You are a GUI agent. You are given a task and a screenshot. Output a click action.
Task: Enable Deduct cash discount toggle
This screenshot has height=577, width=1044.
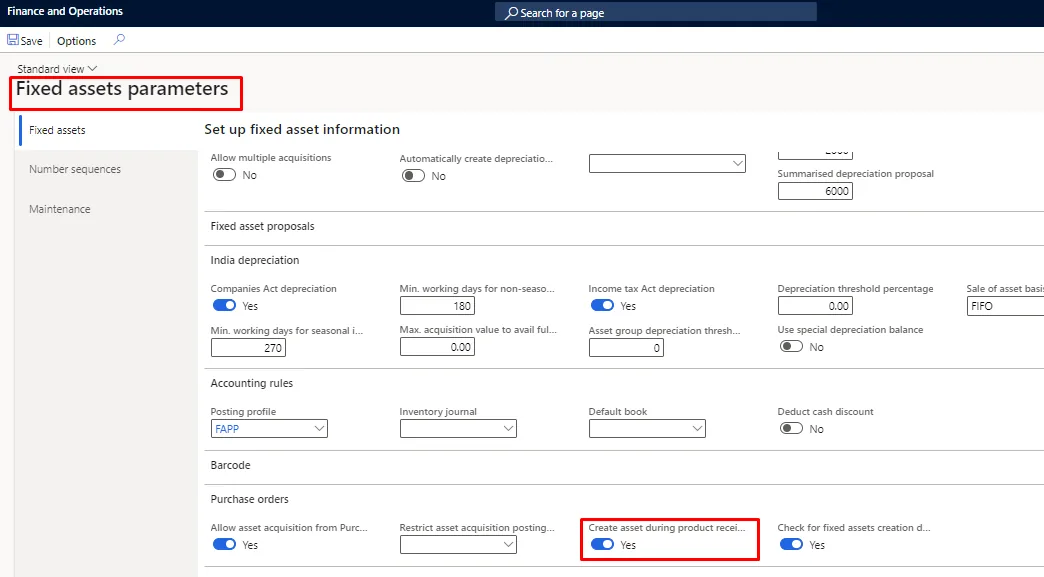pyautogui.click(x=792, y=429)
